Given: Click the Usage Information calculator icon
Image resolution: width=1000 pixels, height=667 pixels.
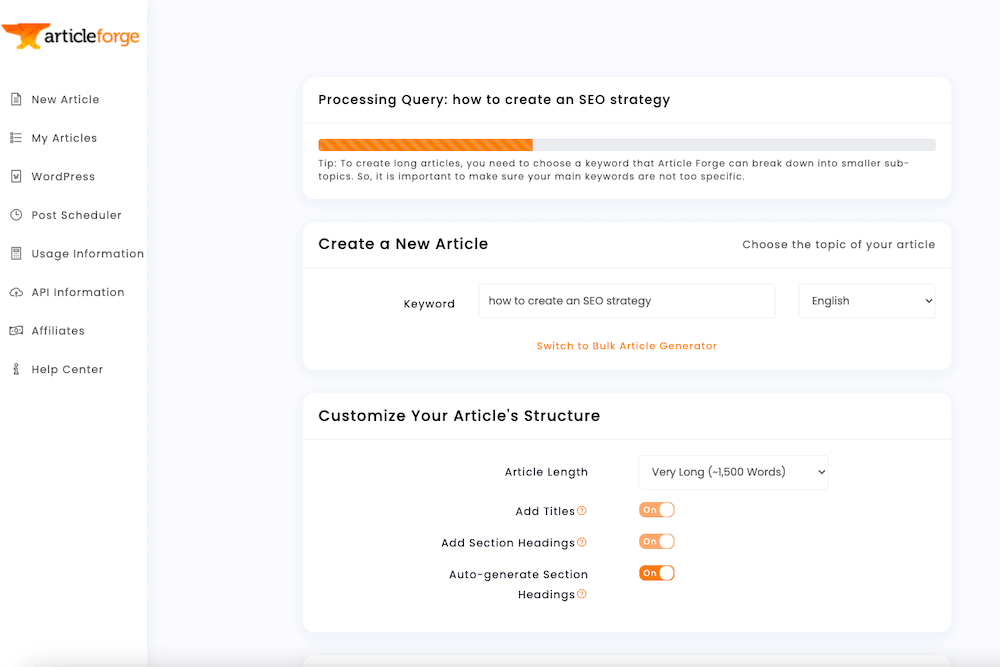Looking at the screenshot, I should click(x=16, y=253).
